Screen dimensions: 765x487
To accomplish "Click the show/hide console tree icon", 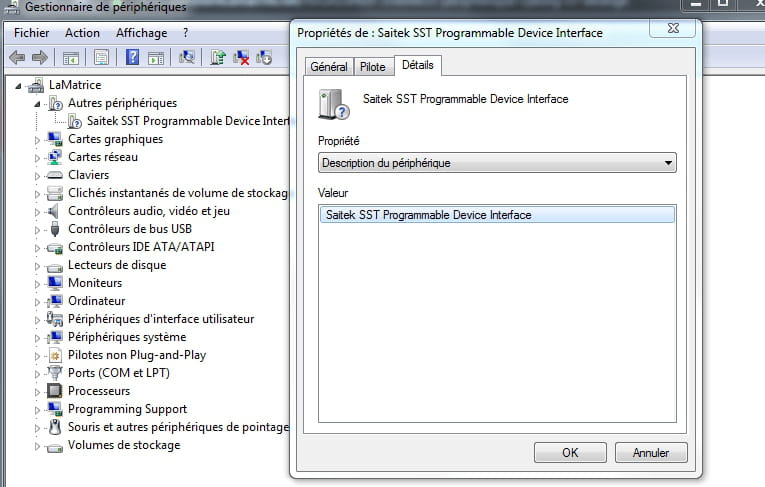I will click(71, 58).
